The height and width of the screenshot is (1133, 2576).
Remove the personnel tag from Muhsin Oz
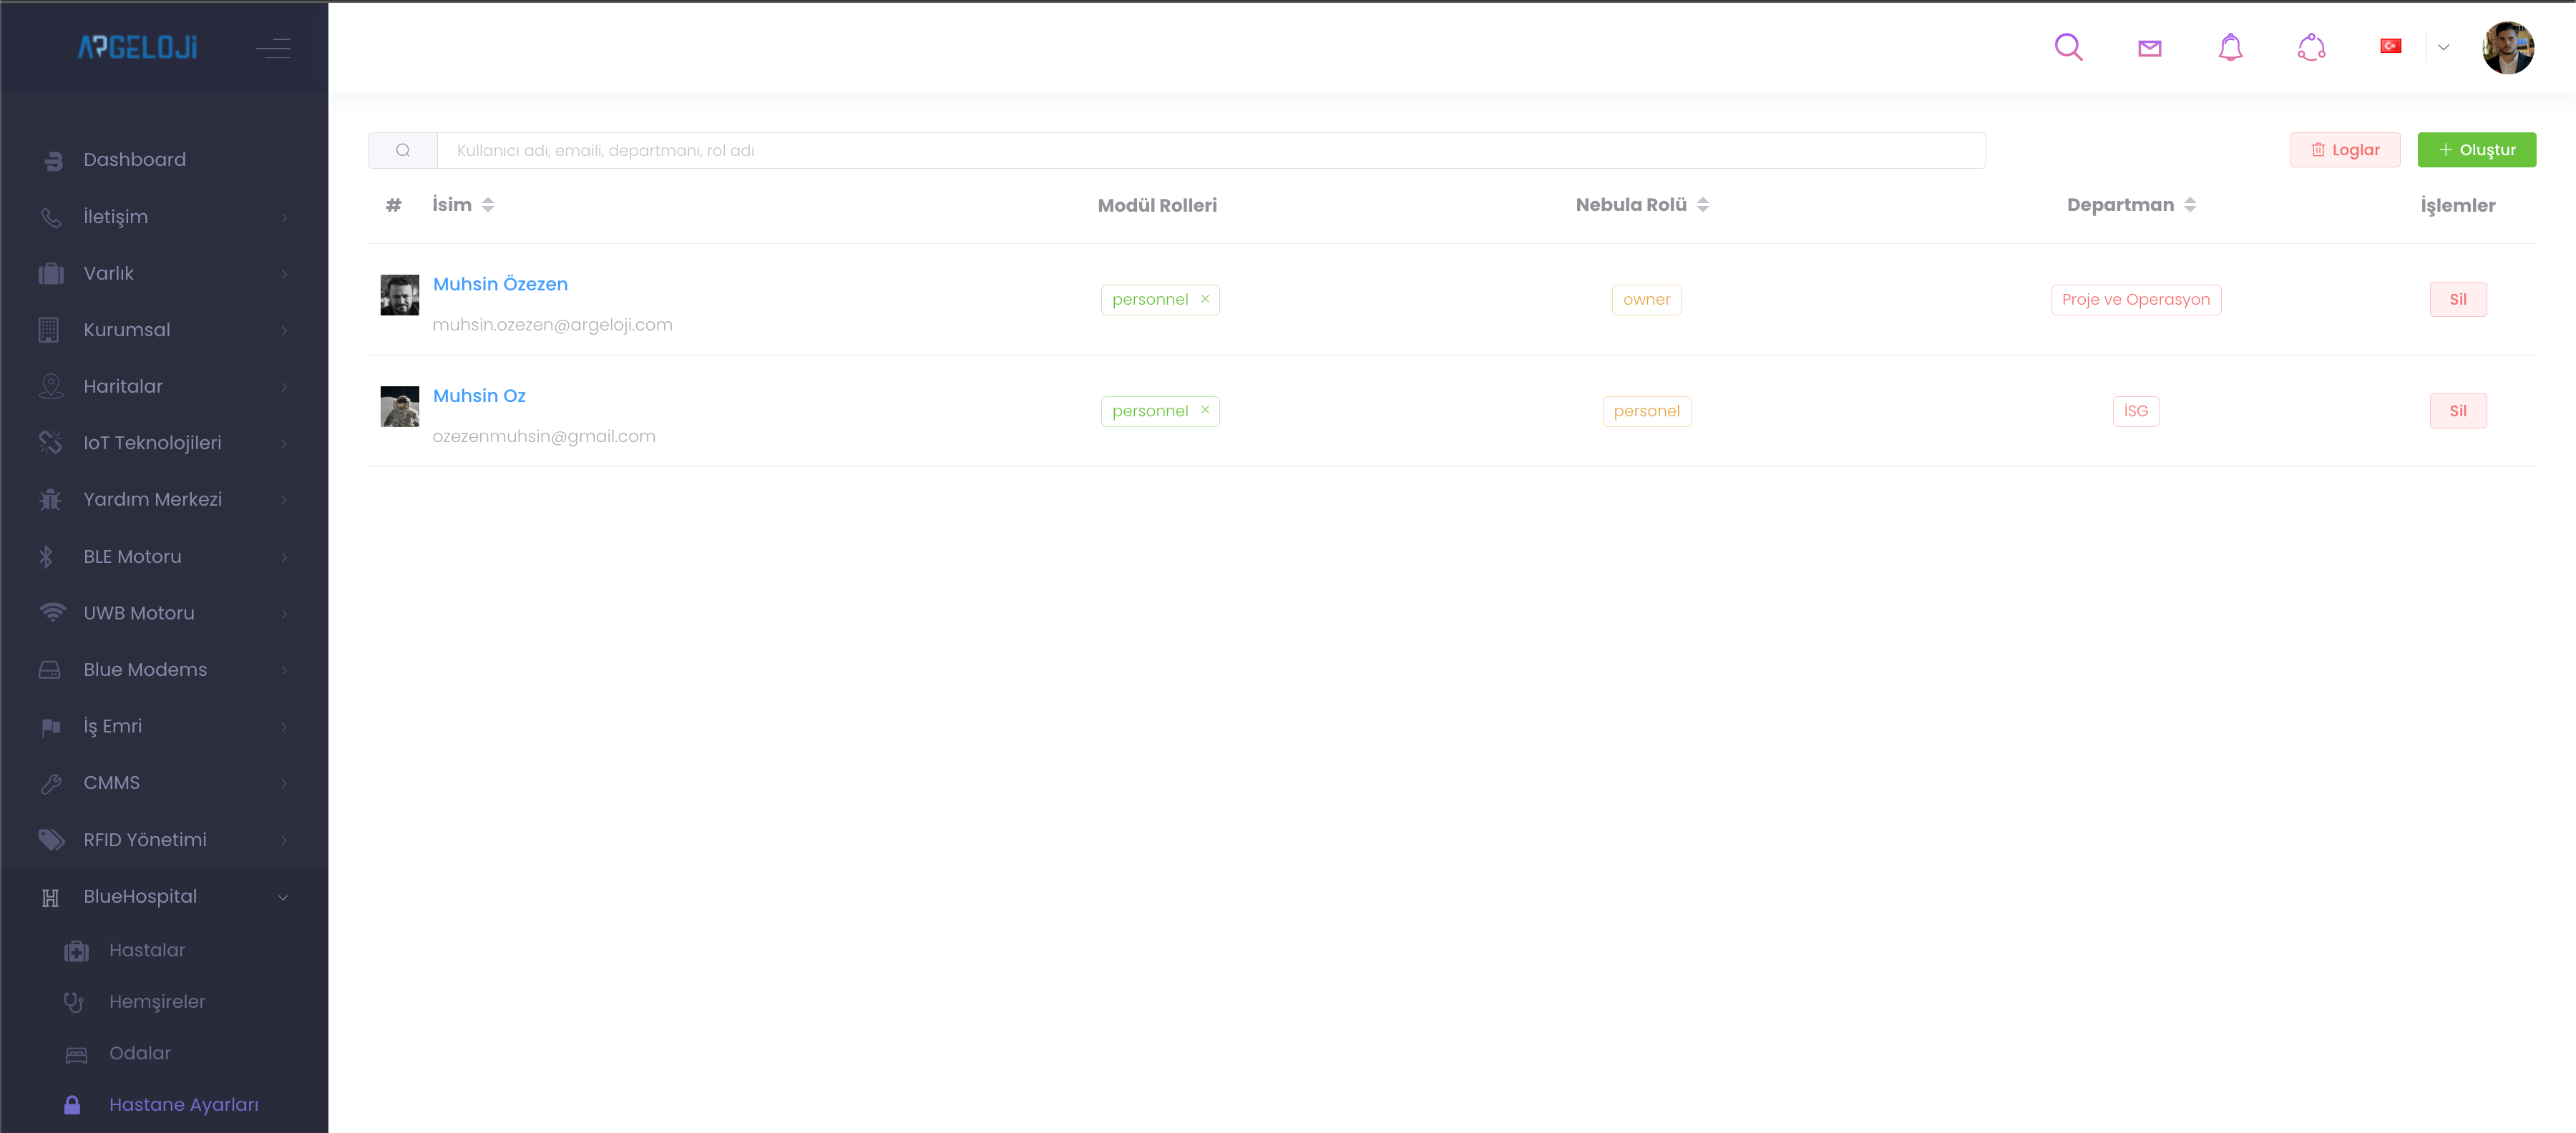pos(1205,410)
